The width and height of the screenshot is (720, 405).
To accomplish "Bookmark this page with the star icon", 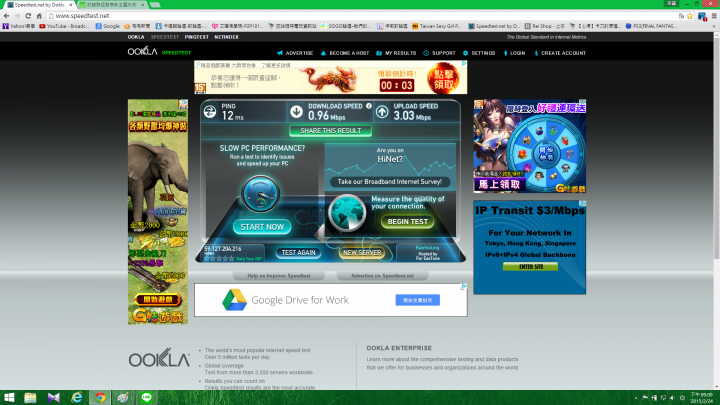I will 690,16.
